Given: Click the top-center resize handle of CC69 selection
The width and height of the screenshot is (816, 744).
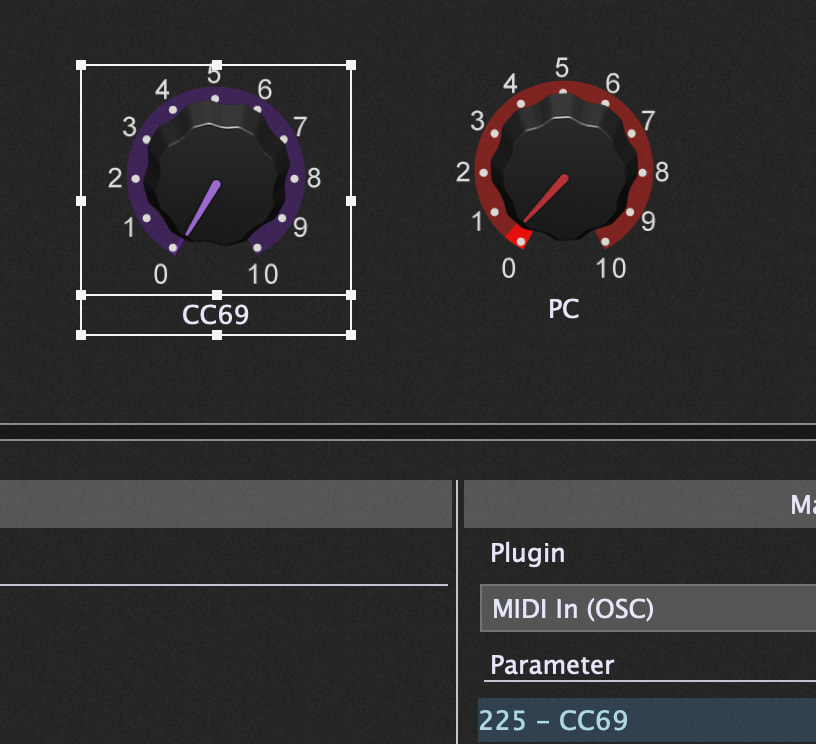Looking at the screenshot, I should [216, 65].
